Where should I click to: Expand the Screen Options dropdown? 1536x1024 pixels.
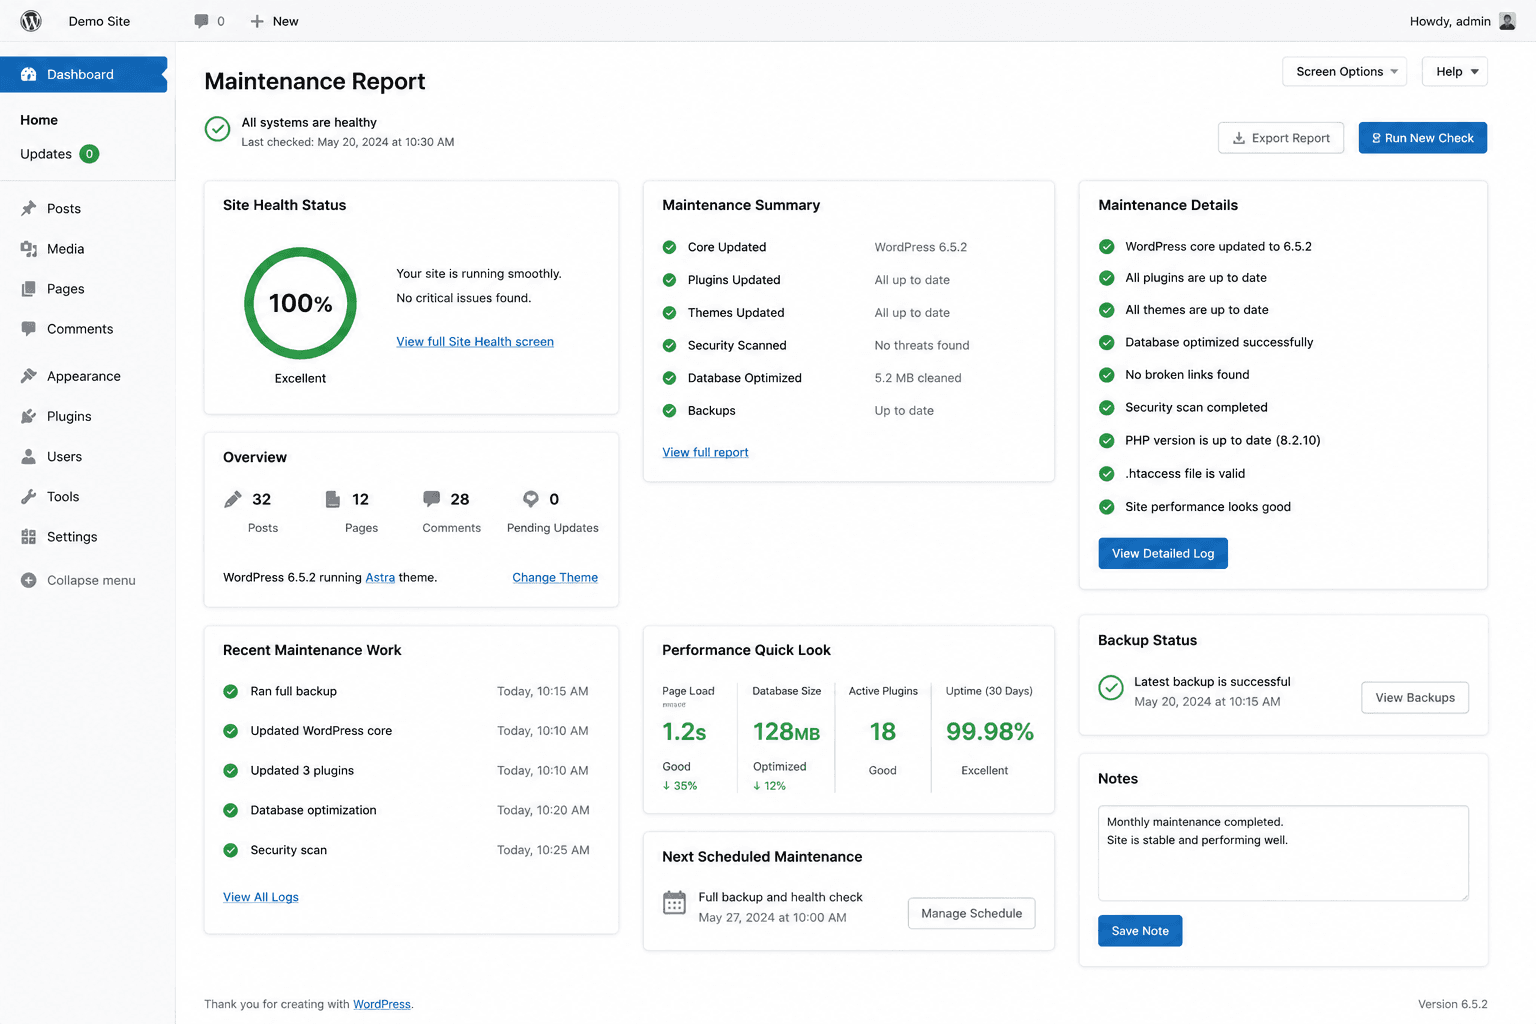(x=1345, y=71)
